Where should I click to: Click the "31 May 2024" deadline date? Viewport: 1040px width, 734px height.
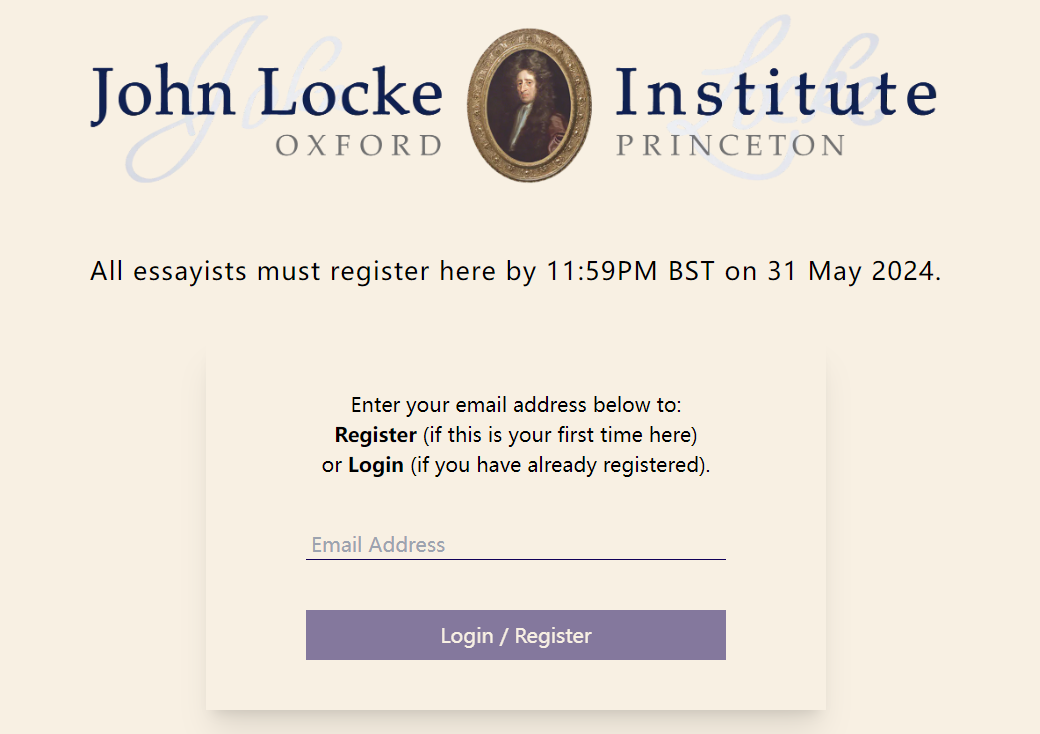[853, 271]
